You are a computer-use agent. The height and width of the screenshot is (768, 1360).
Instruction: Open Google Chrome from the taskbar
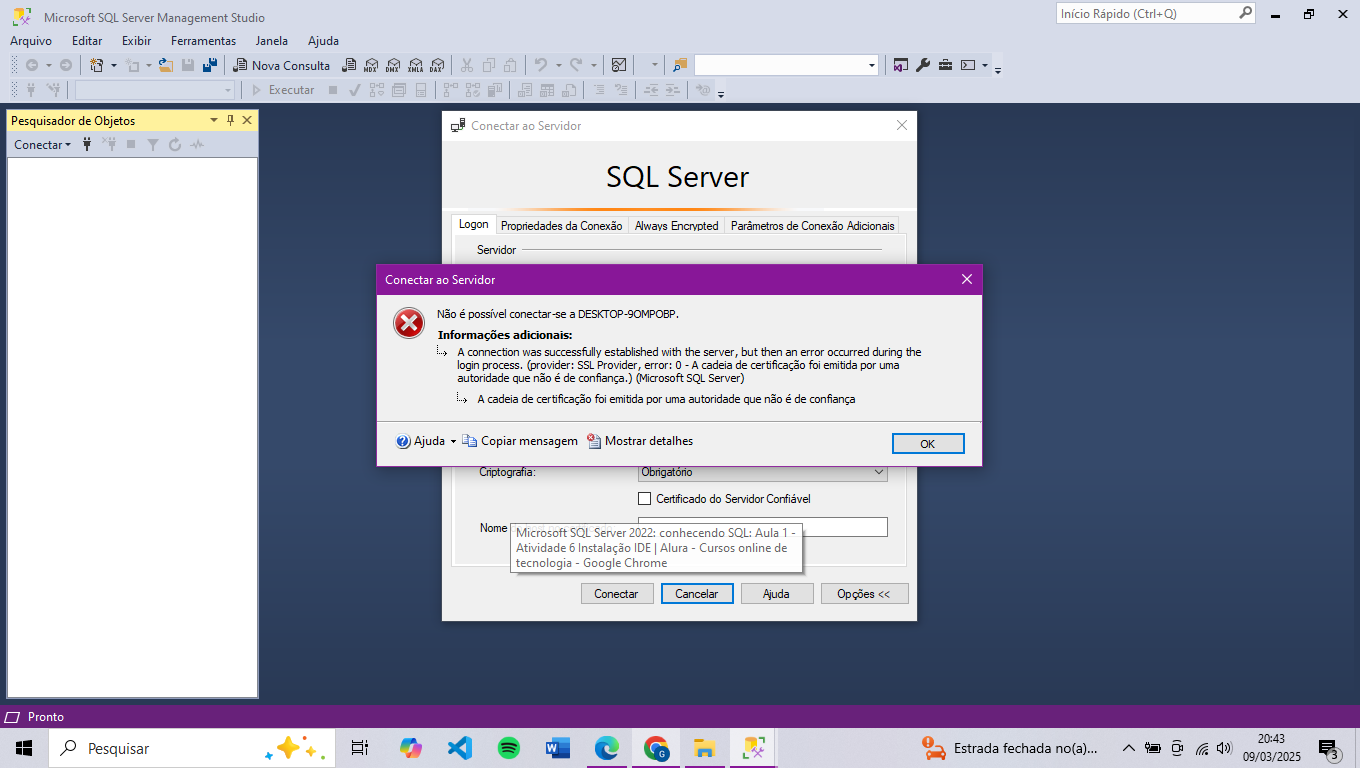656,747
